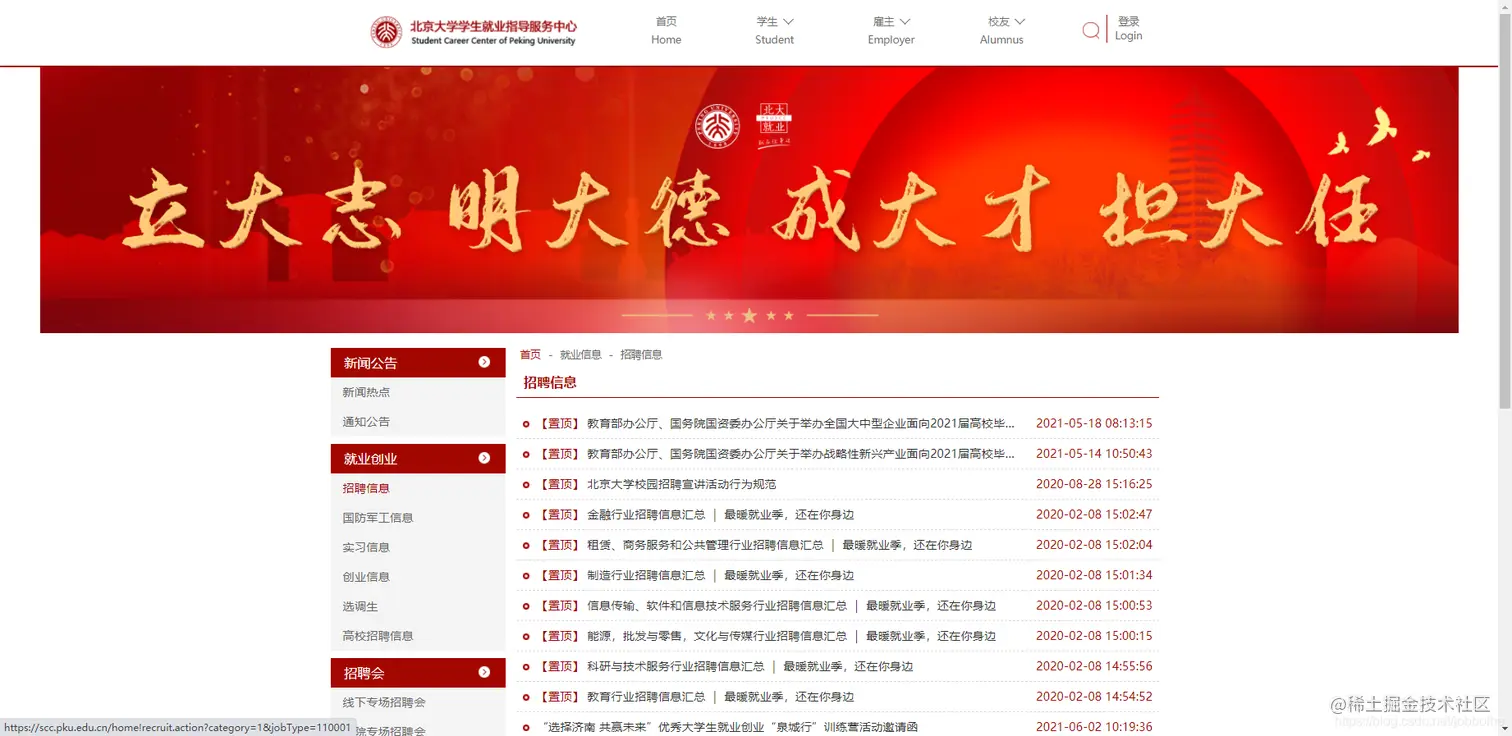Expand the 校友 Alumnus dropdown
Viewport: 1512px width, 736px height.
(1001, 30)
